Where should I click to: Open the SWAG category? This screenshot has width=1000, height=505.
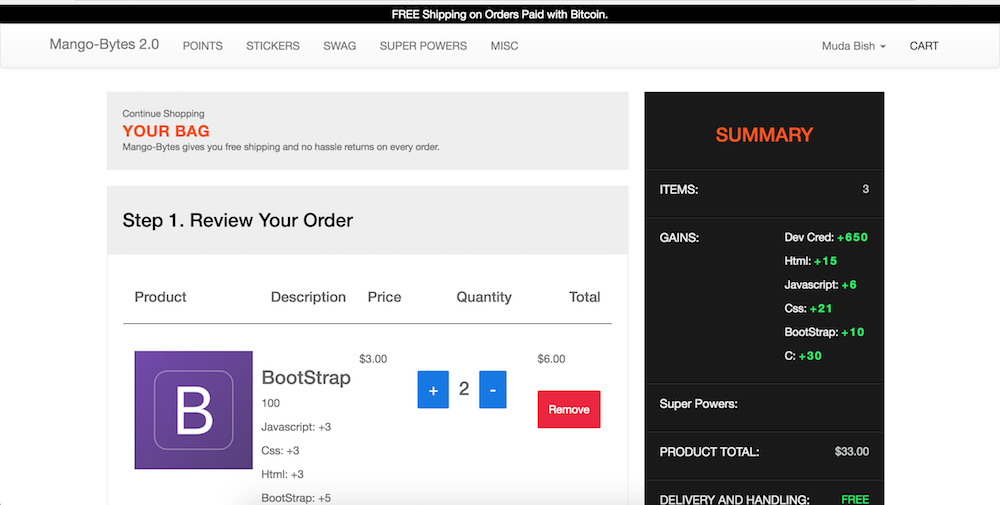(339, 46)
